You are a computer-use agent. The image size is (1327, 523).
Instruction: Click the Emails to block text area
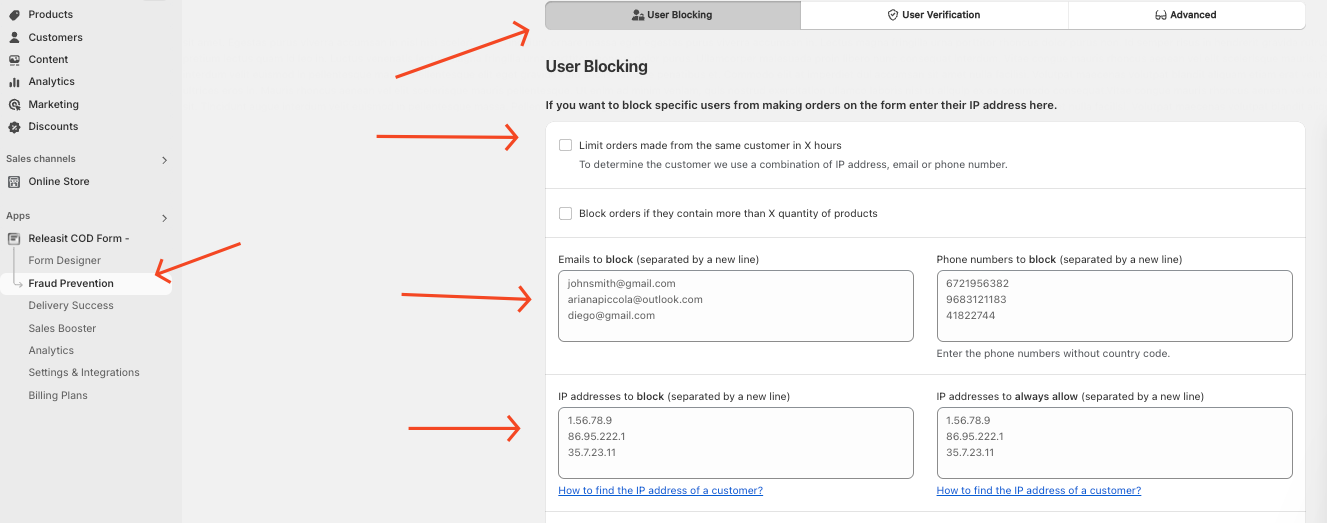coord(736,306)
